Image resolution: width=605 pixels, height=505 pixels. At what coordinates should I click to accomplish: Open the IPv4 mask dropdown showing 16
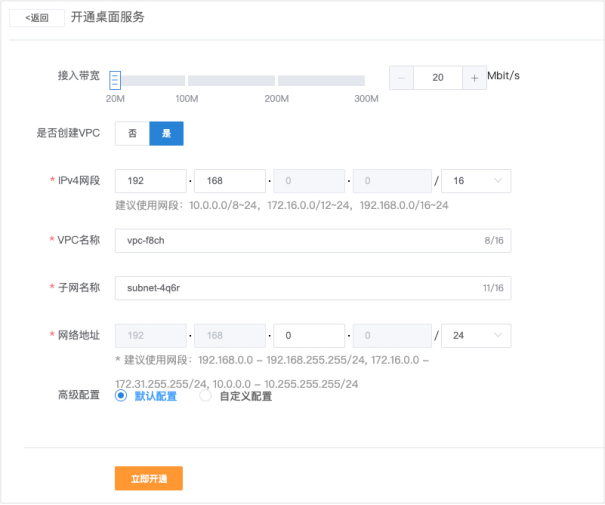point(476,181)
